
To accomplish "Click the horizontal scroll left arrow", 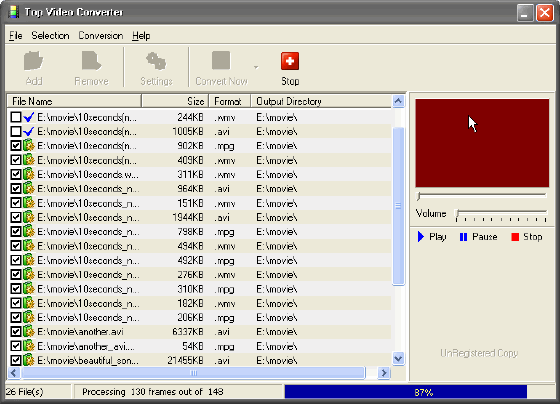I will point(14,373).
